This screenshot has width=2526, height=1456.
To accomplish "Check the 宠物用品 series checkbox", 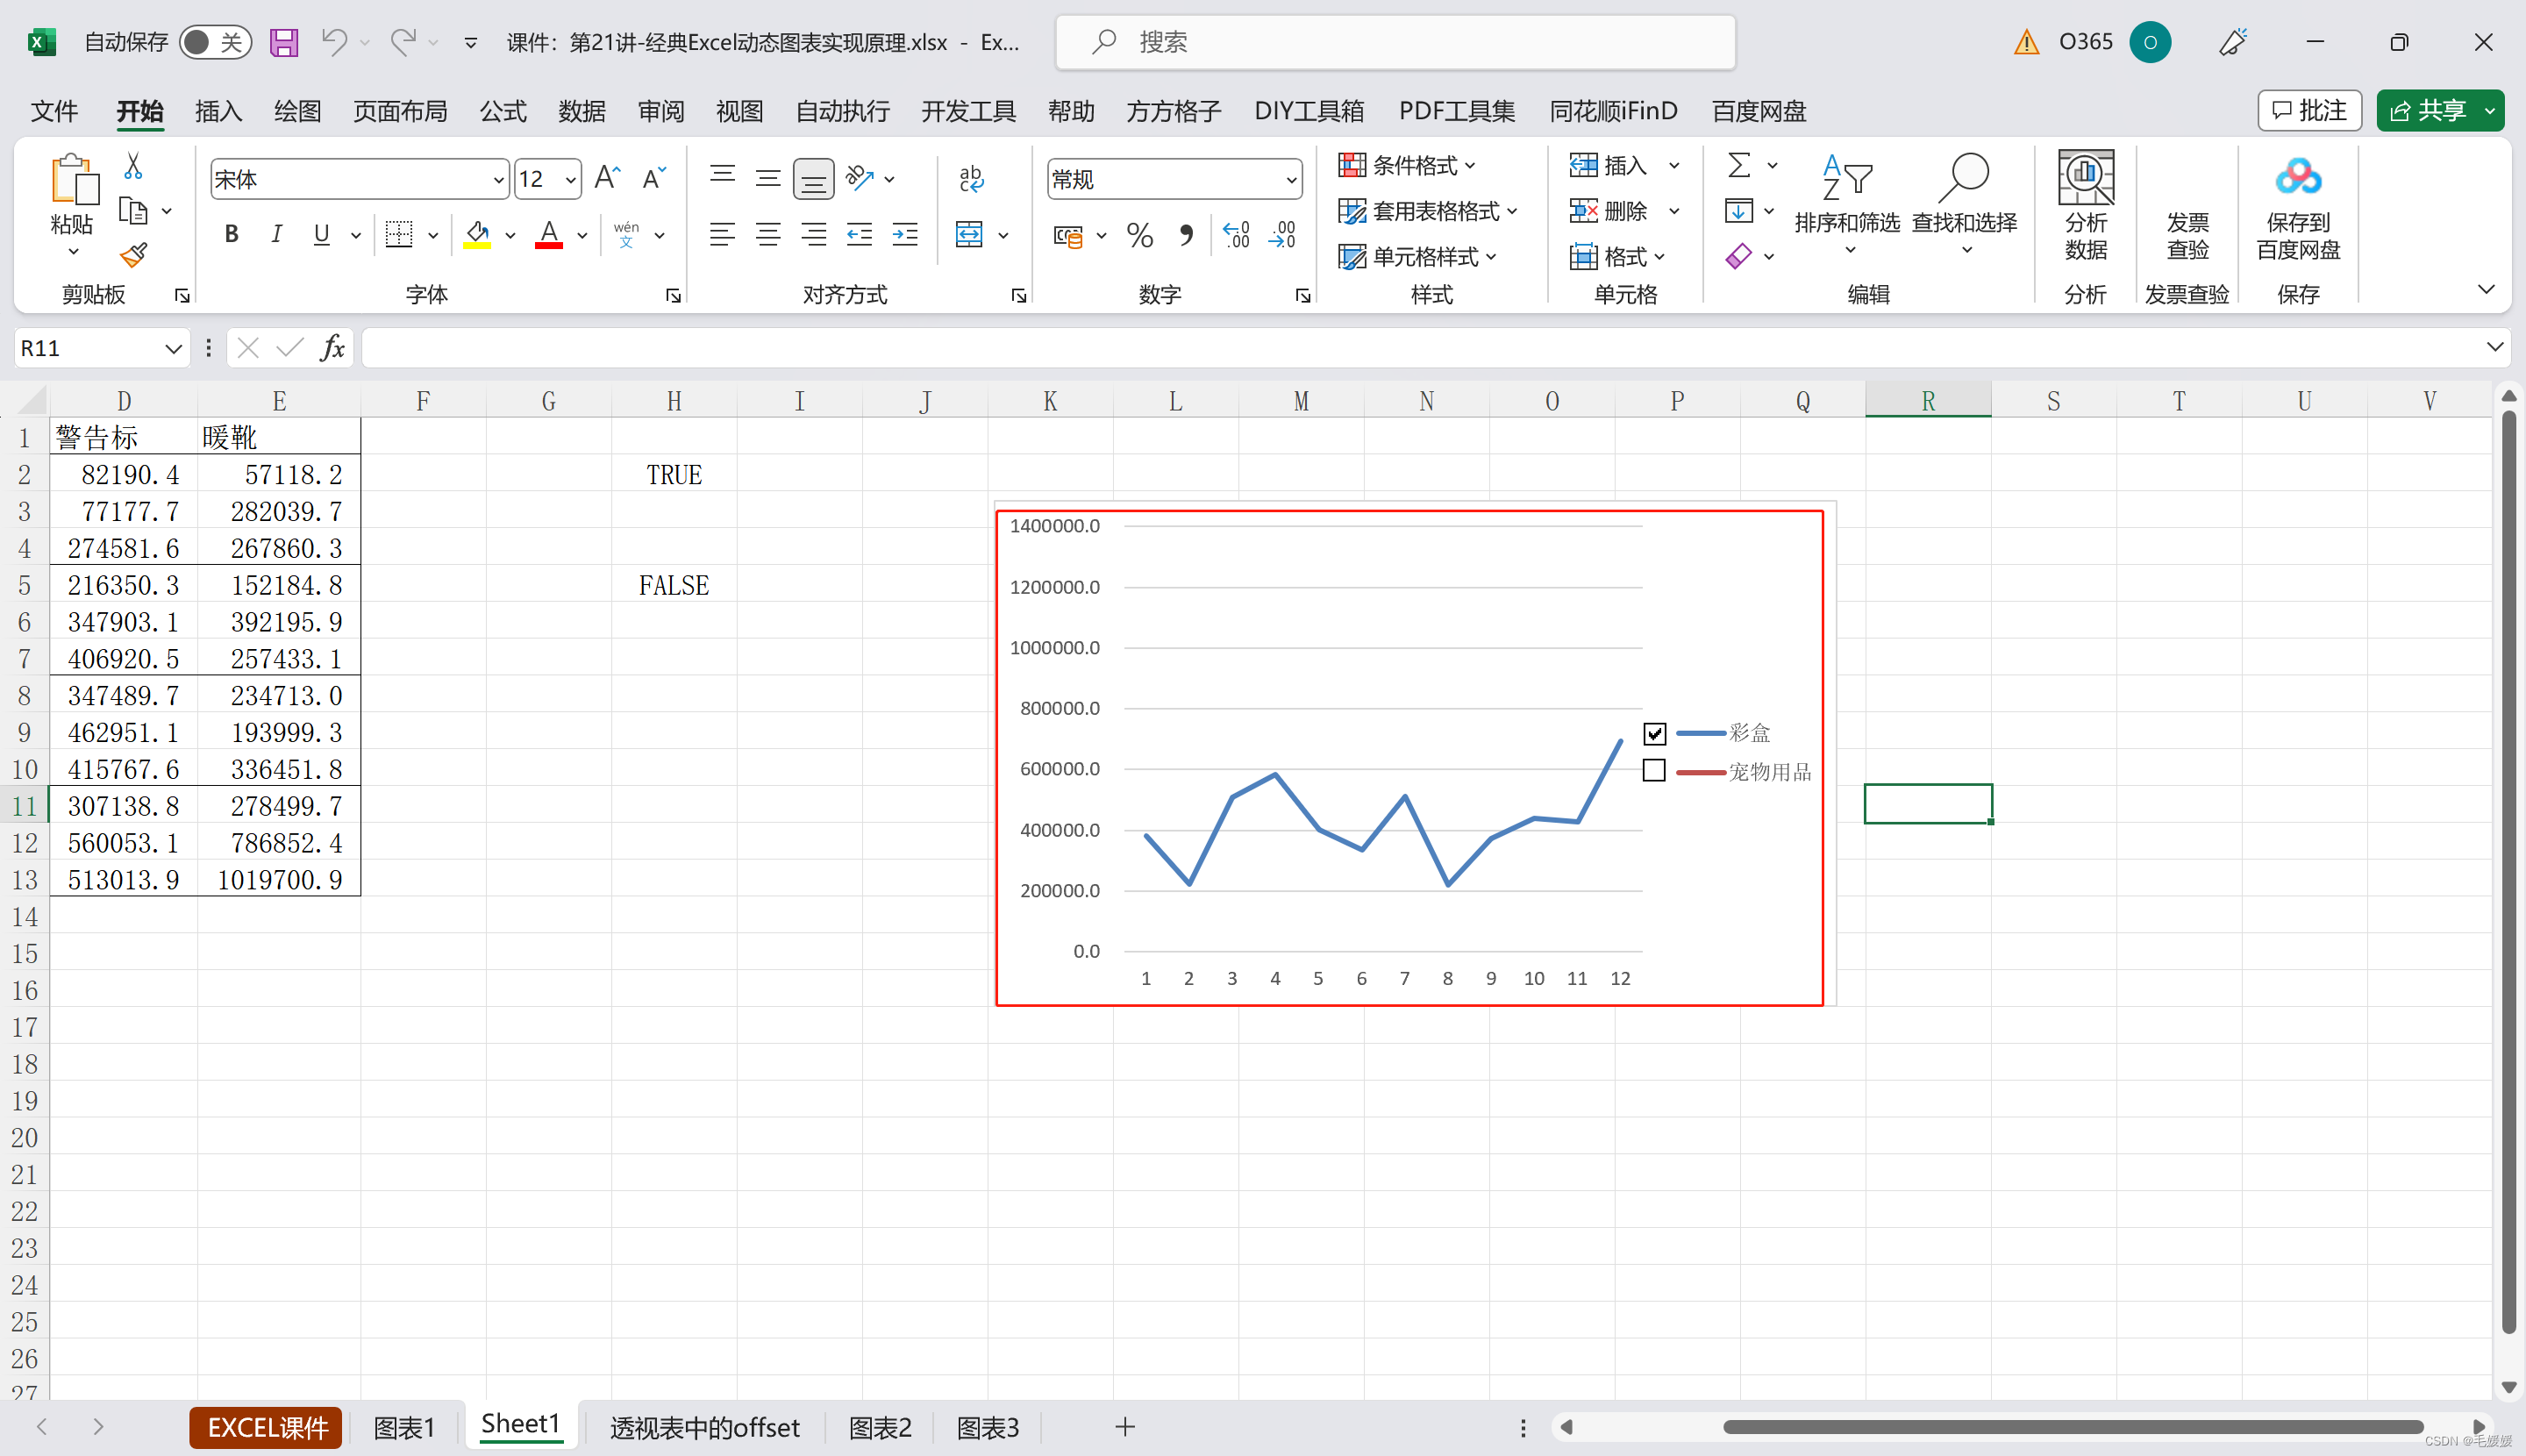I will [1654, 771].
